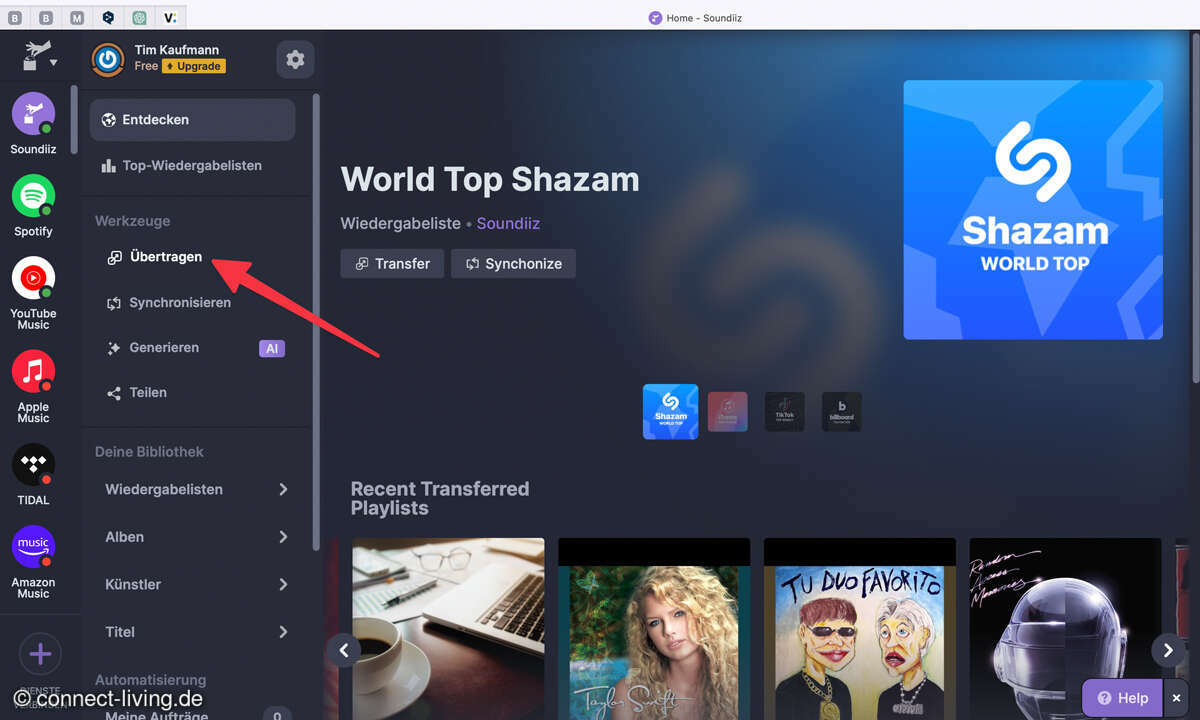
Task: Click the Transfer button
Action: pos(392,264)
